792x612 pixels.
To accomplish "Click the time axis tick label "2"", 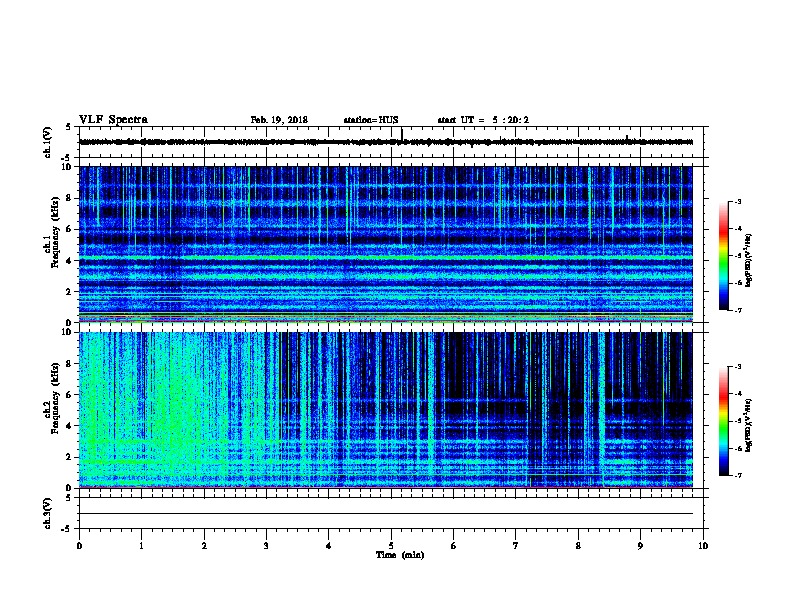I will pyautogui.click(x=204, y=546).
